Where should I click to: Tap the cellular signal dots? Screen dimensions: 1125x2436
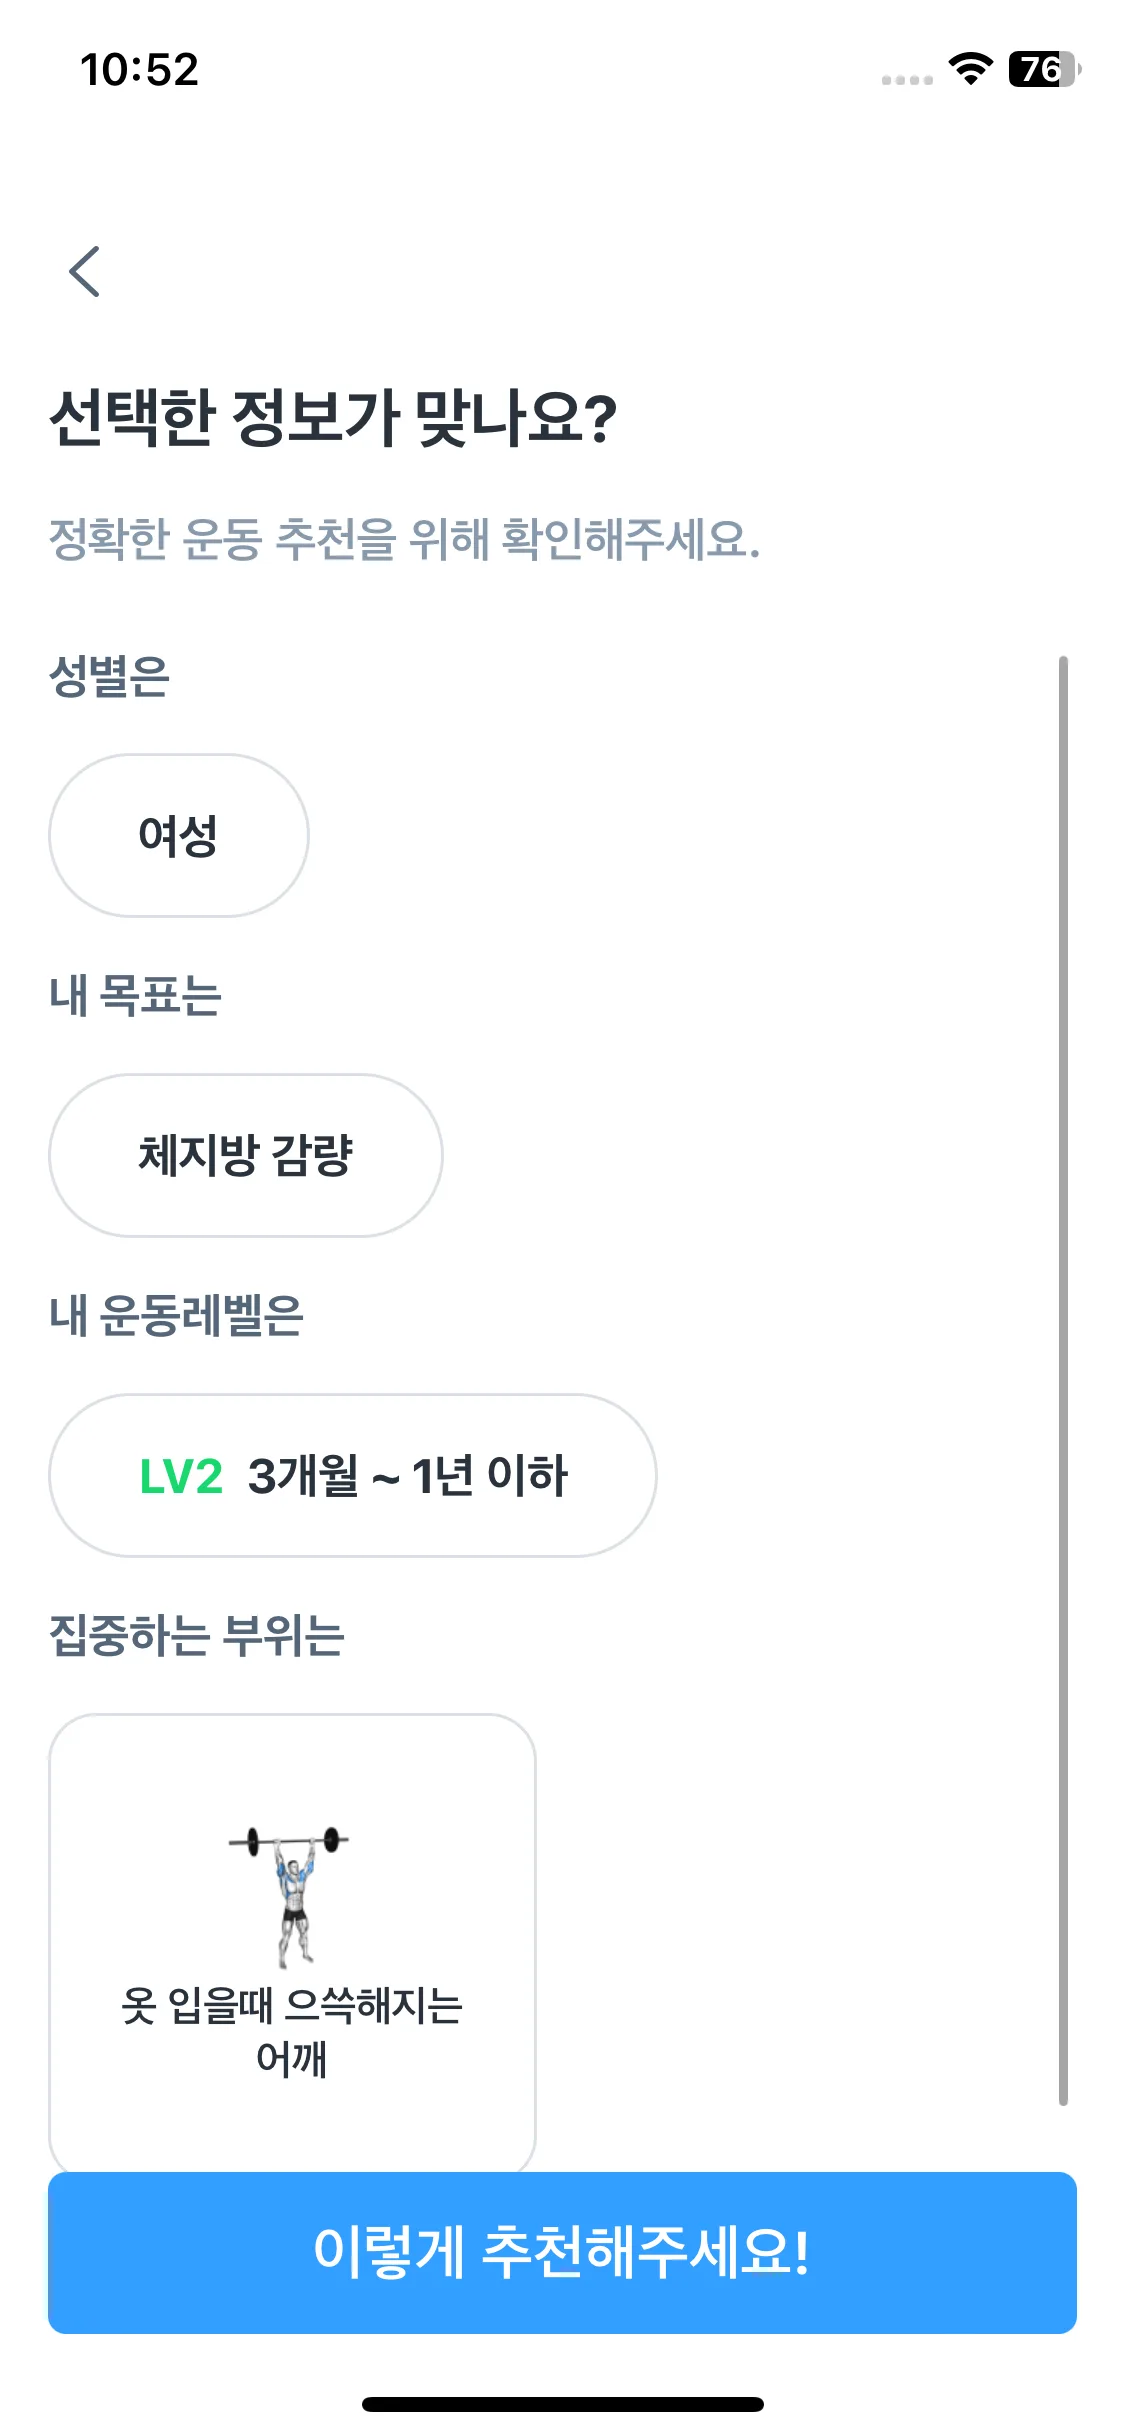pyautogui.click(x=907, y=80)
